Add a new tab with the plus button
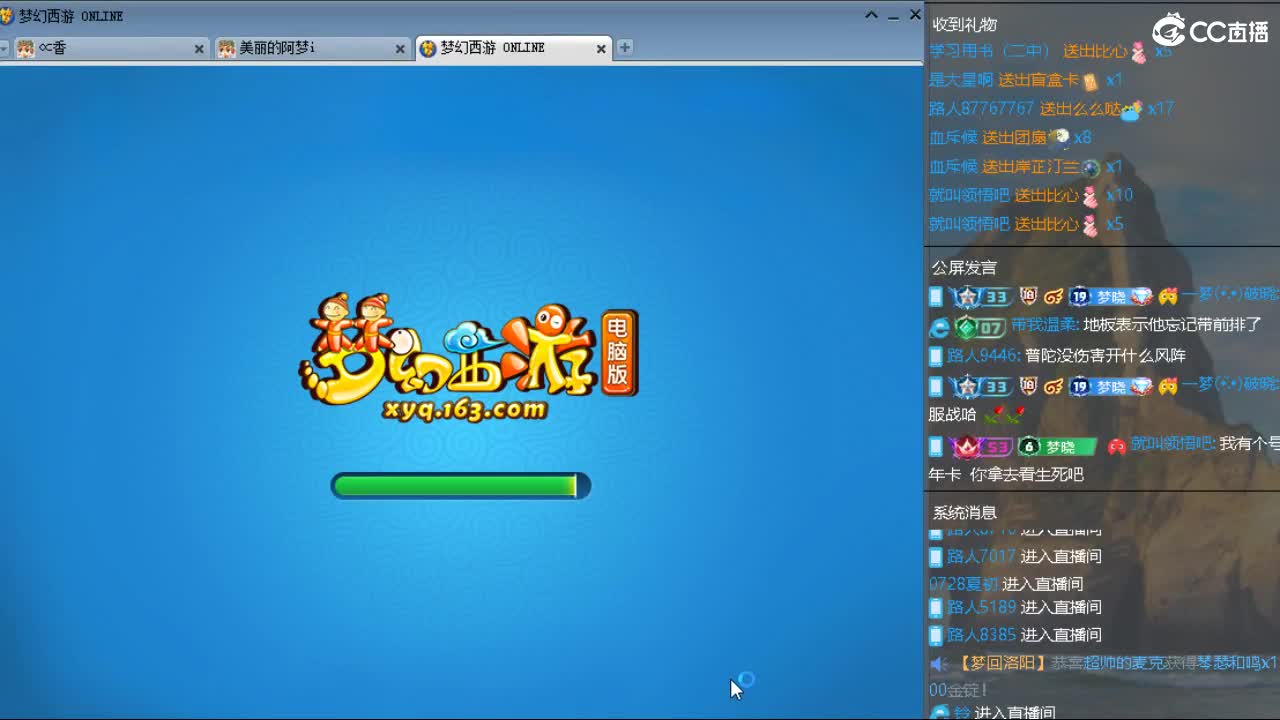1280x720 pixels. point(625,47)
